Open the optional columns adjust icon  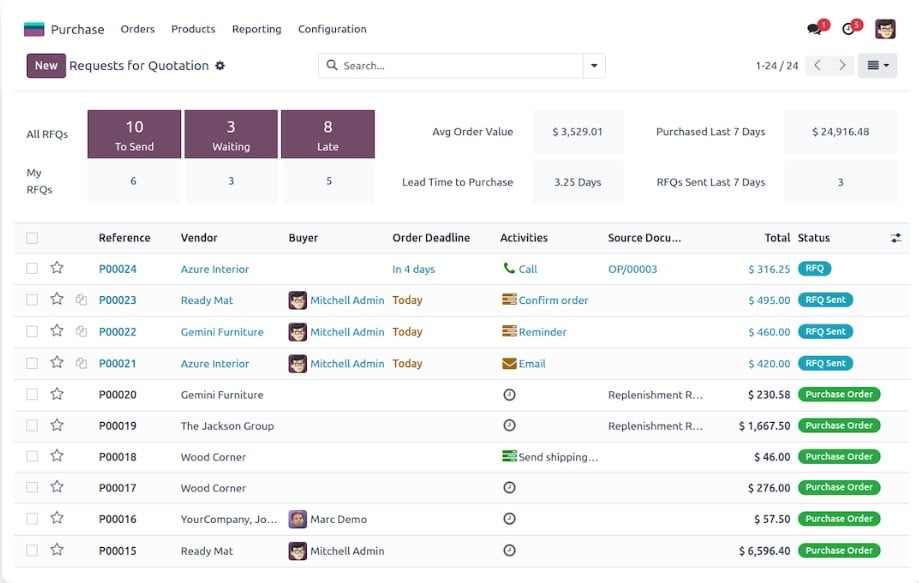pyautogui.click(x=895, y=238)
